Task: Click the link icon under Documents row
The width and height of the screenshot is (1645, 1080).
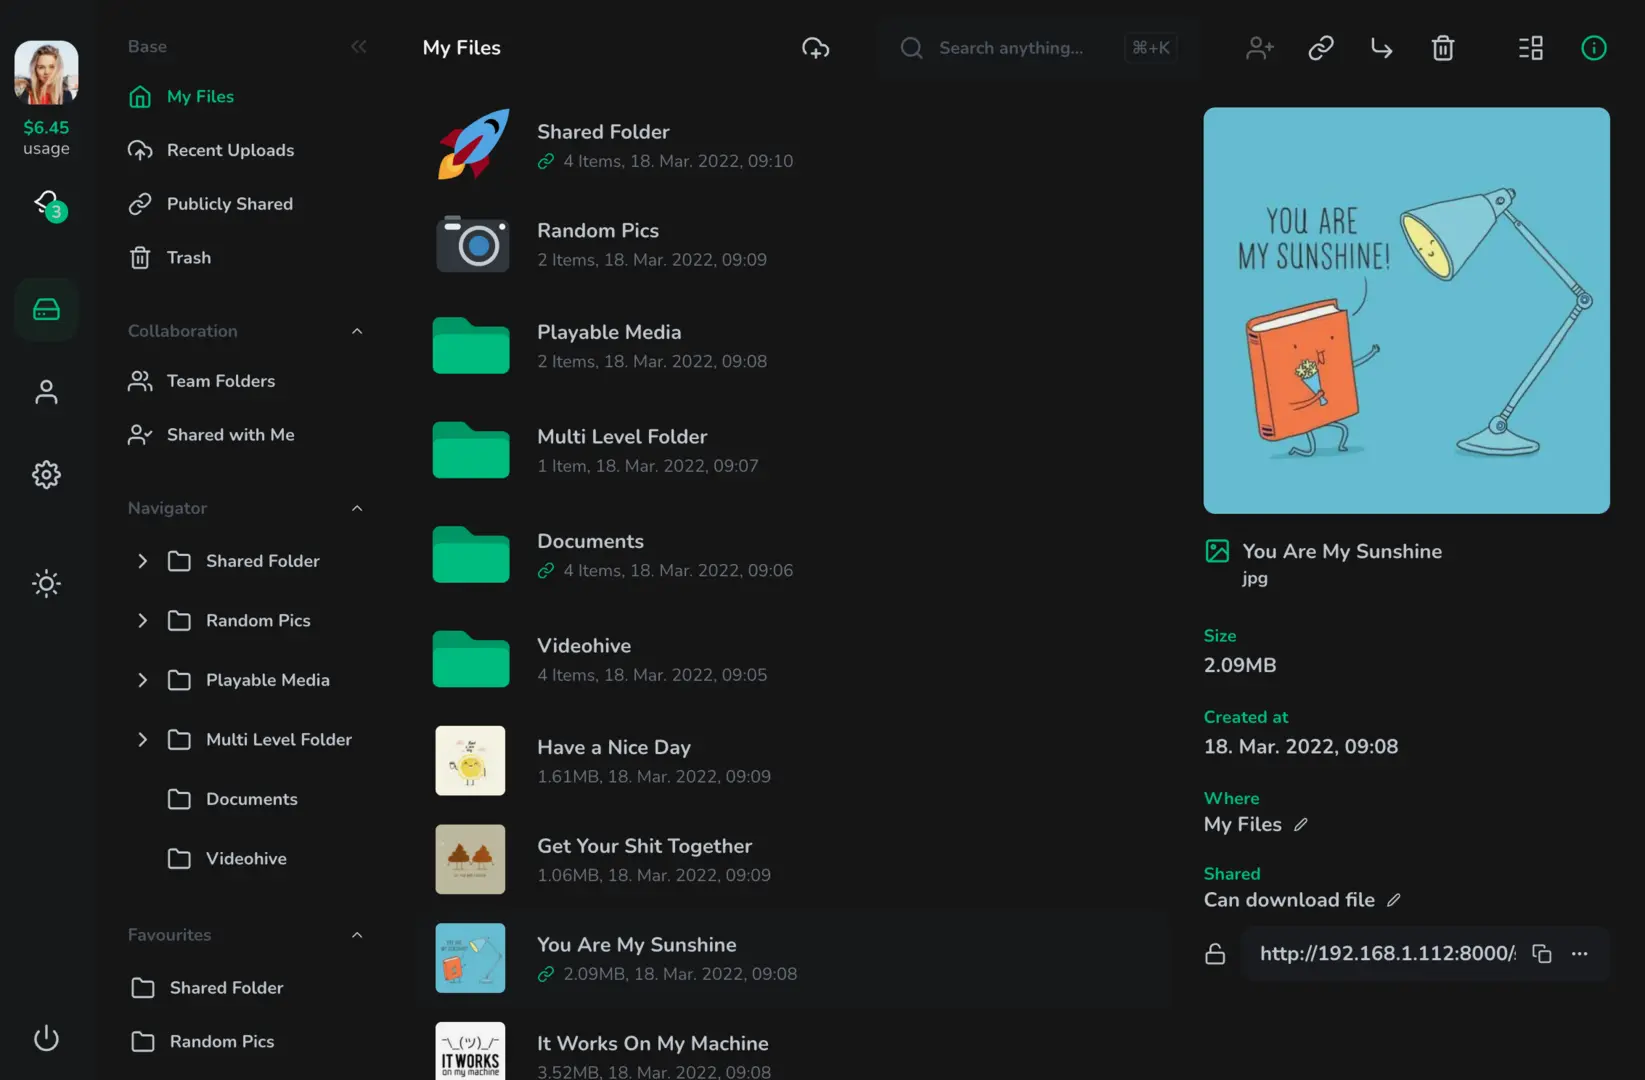Action: (x=546, y=571)
